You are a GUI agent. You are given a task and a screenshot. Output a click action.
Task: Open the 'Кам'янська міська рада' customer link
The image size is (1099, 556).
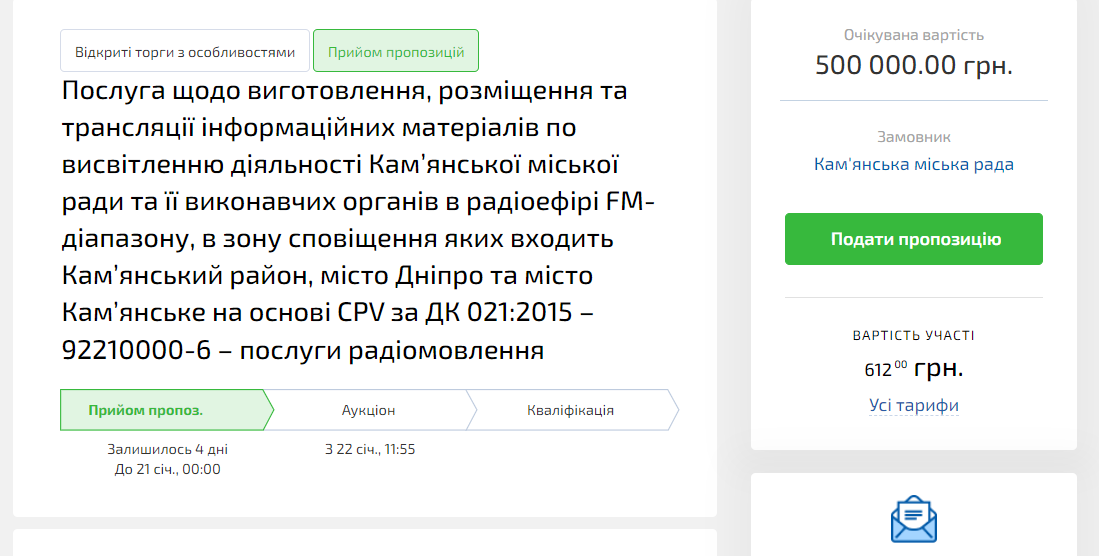(x=913, y=164)
